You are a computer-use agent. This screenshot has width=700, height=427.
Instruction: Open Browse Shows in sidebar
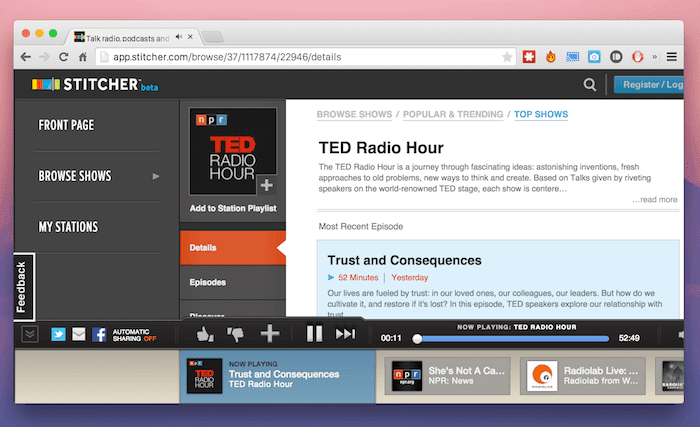click(75, 176)
